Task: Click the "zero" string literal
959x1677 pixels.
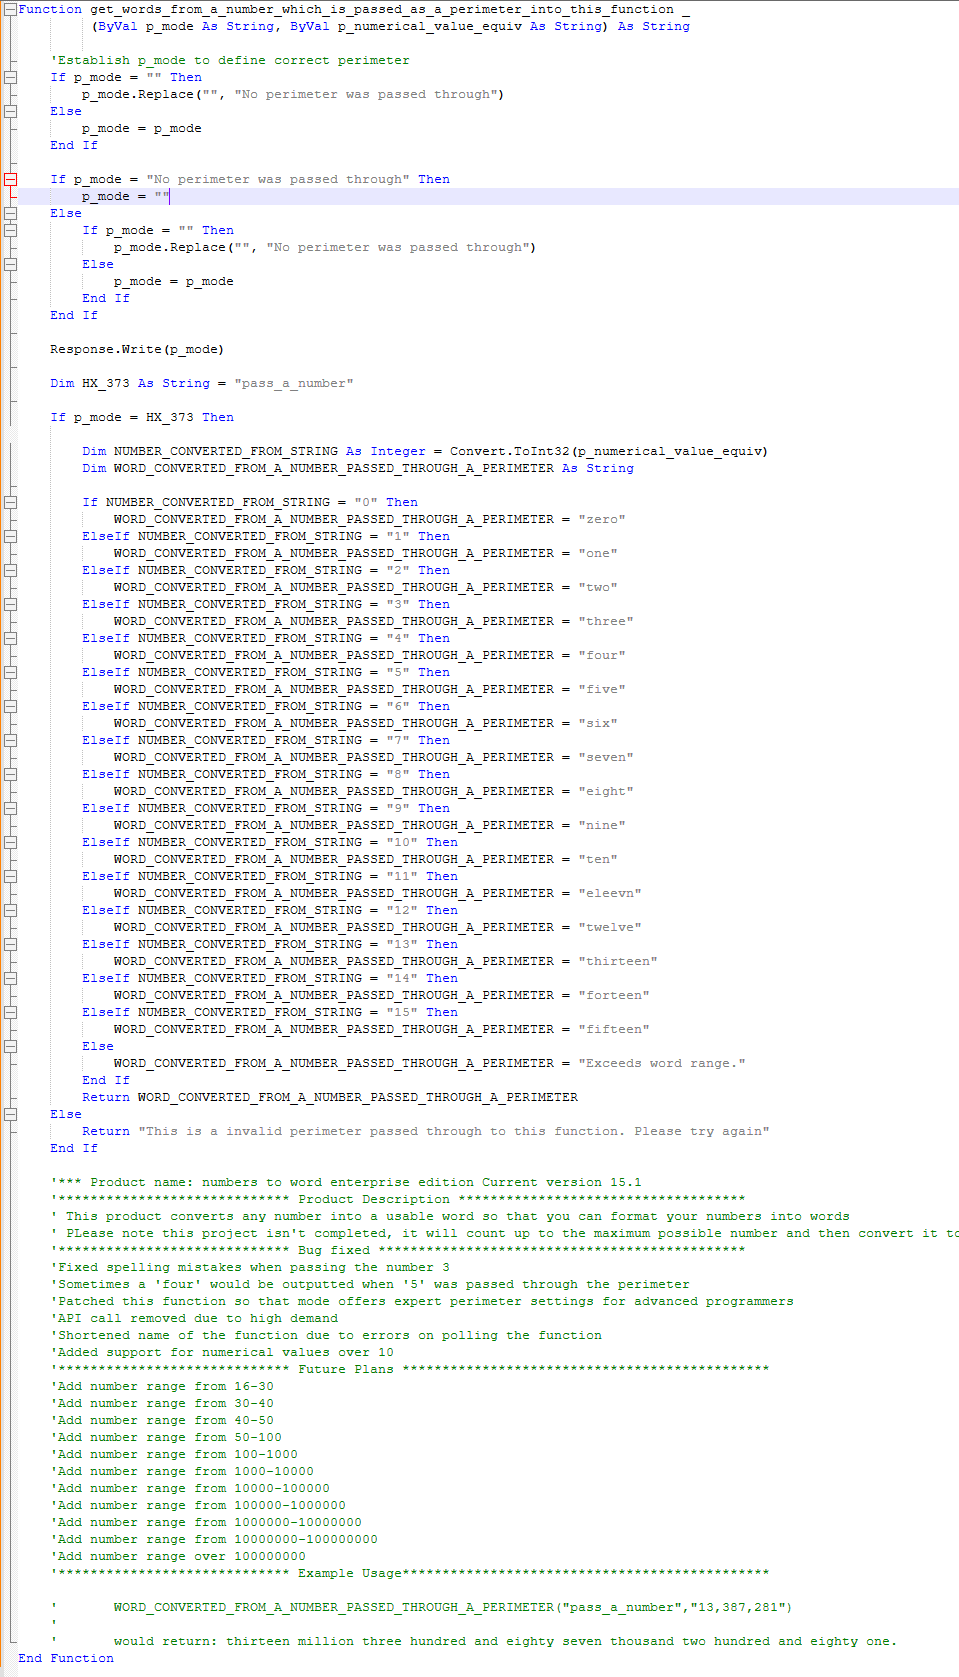Action: [601, 519]
